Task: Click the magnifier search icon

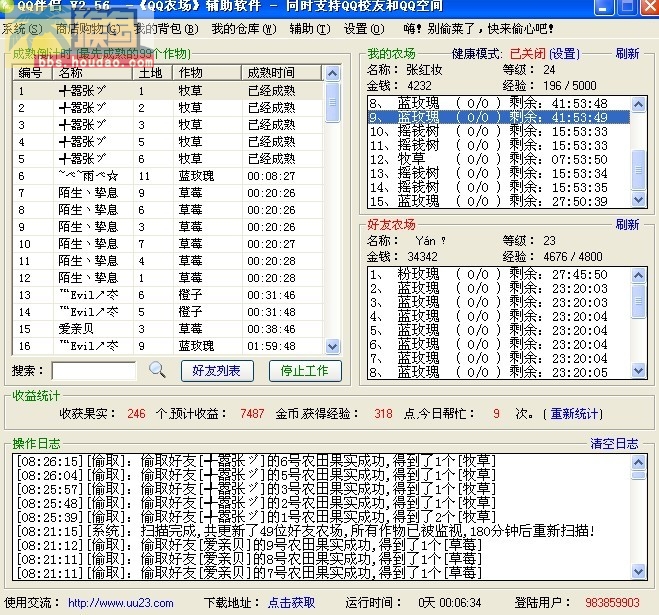Action: click(157, 370)
